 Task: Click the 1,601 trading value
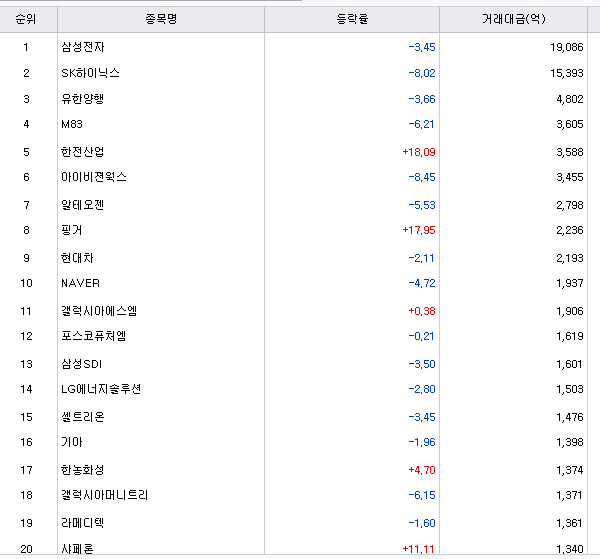point(569,364)
